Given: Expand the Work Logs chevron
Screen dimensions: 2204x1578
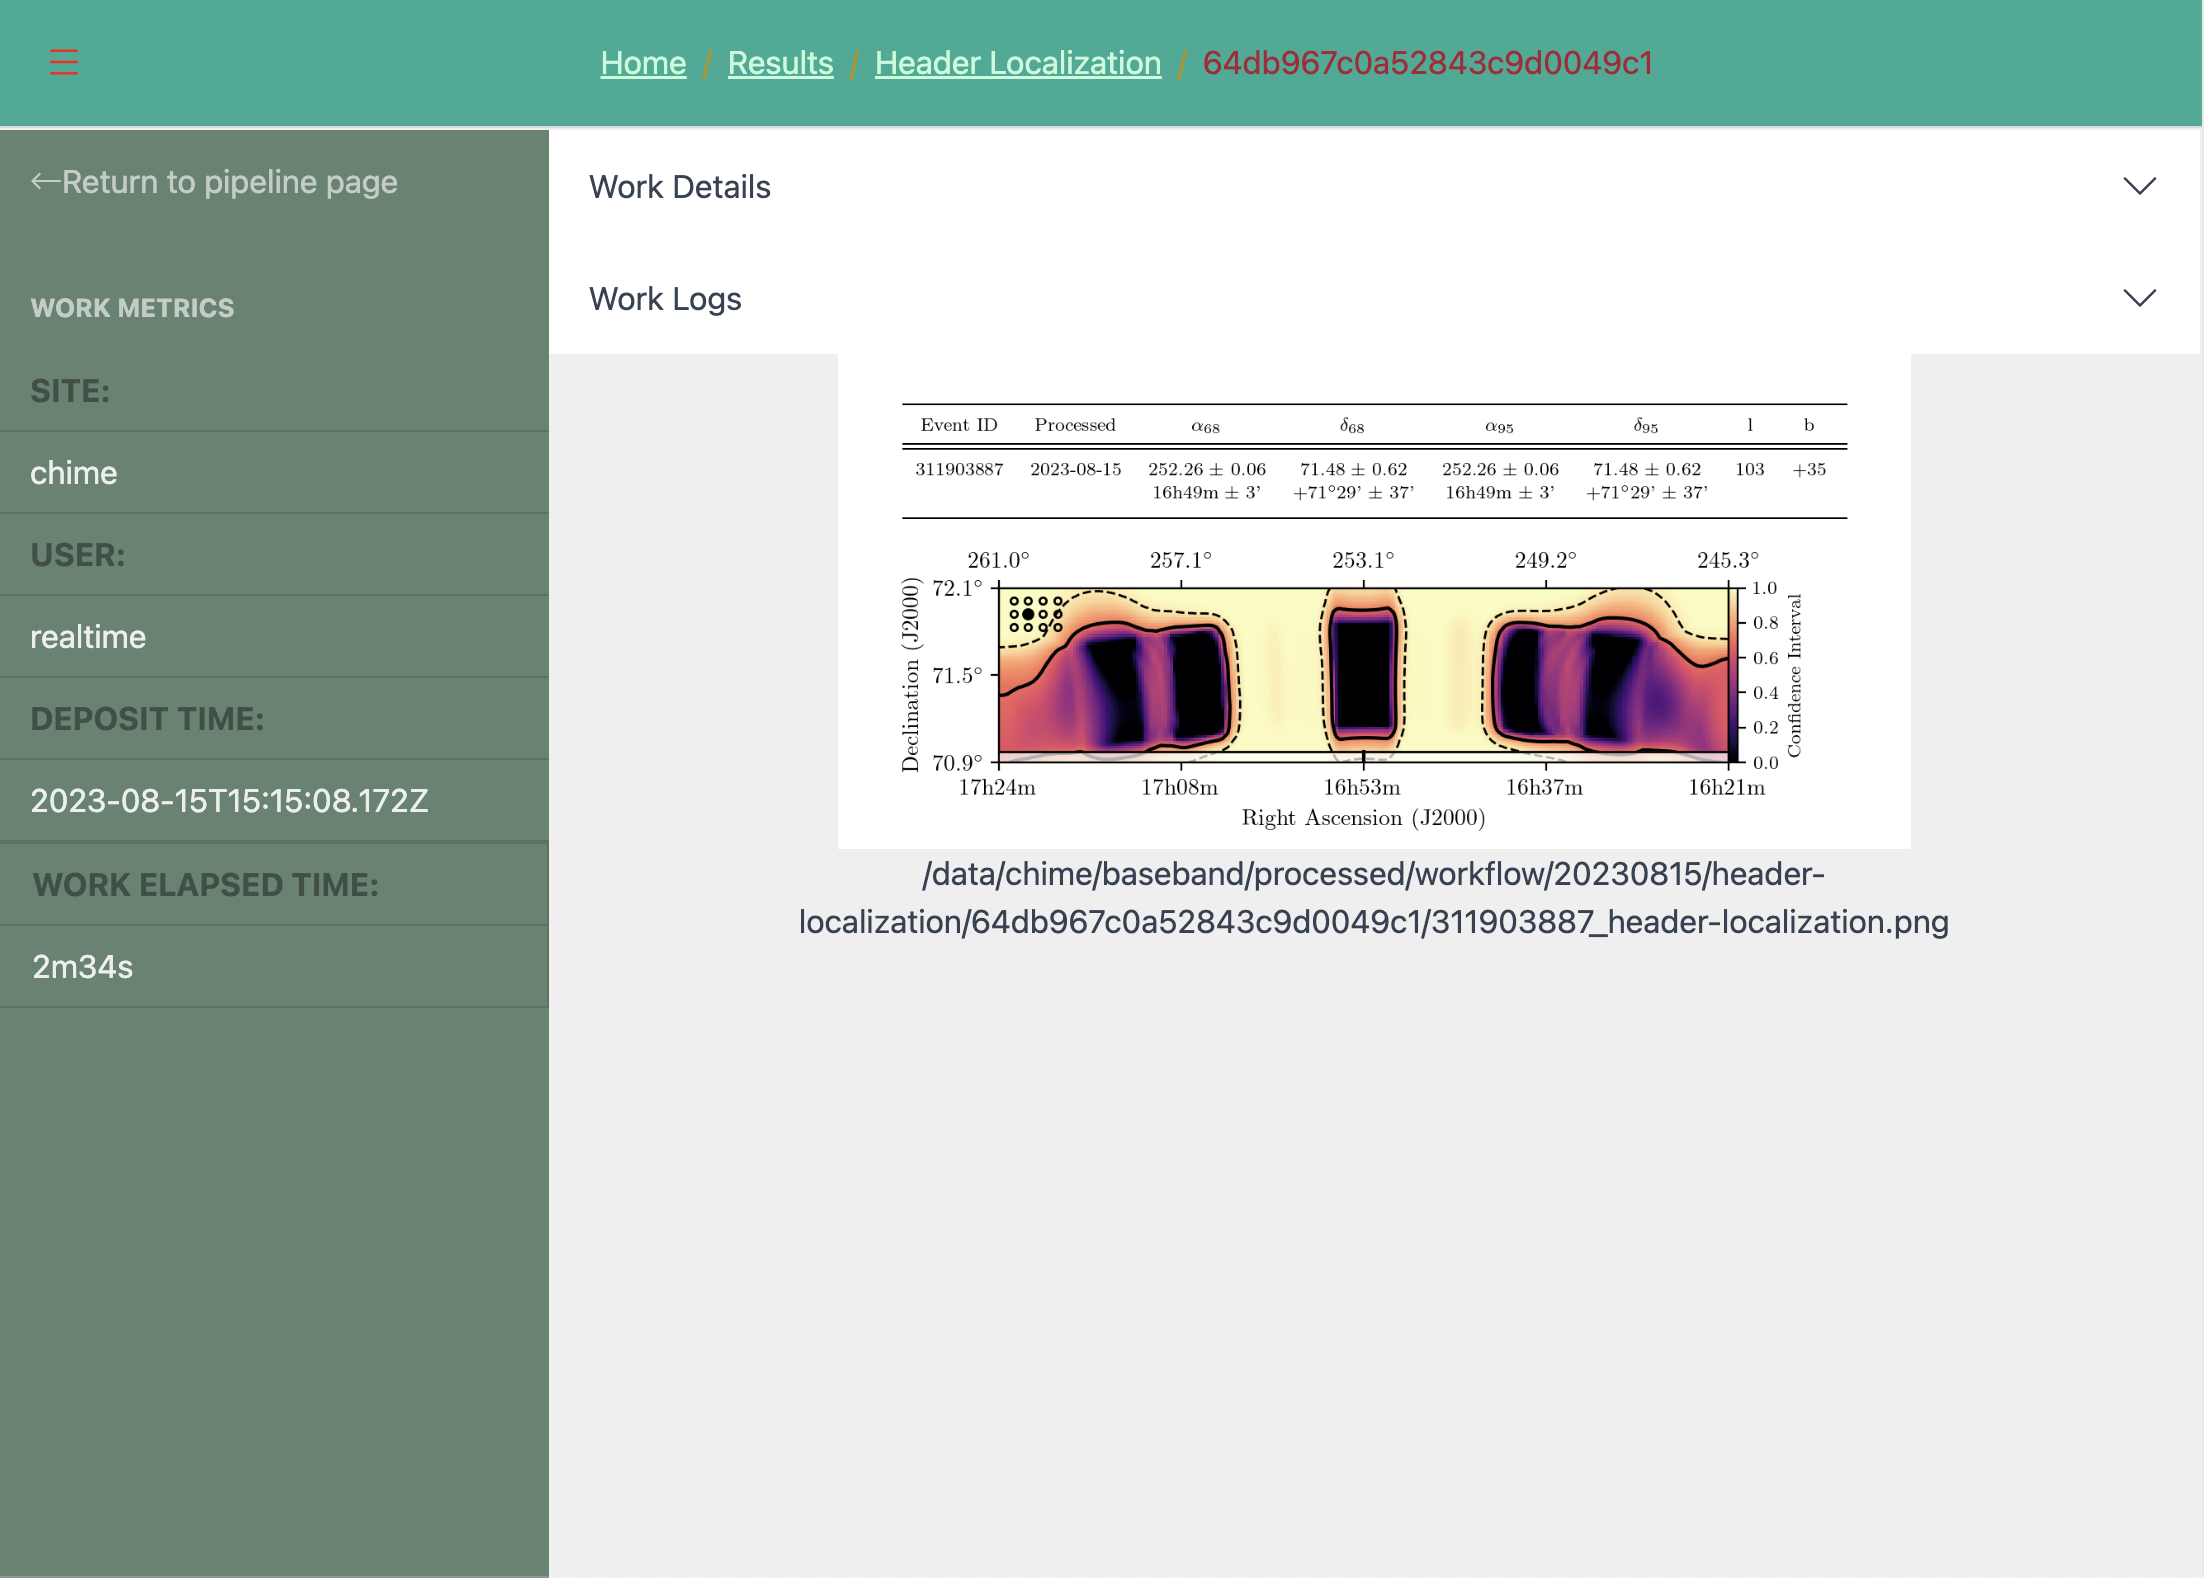Looking at the screenshot, I should [2139, 298].
